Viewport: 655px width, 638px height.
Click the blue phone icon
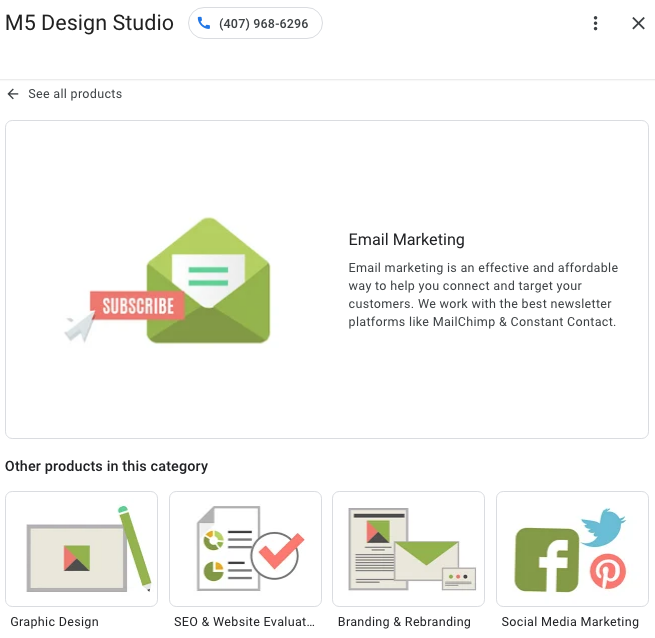point(203,23)
